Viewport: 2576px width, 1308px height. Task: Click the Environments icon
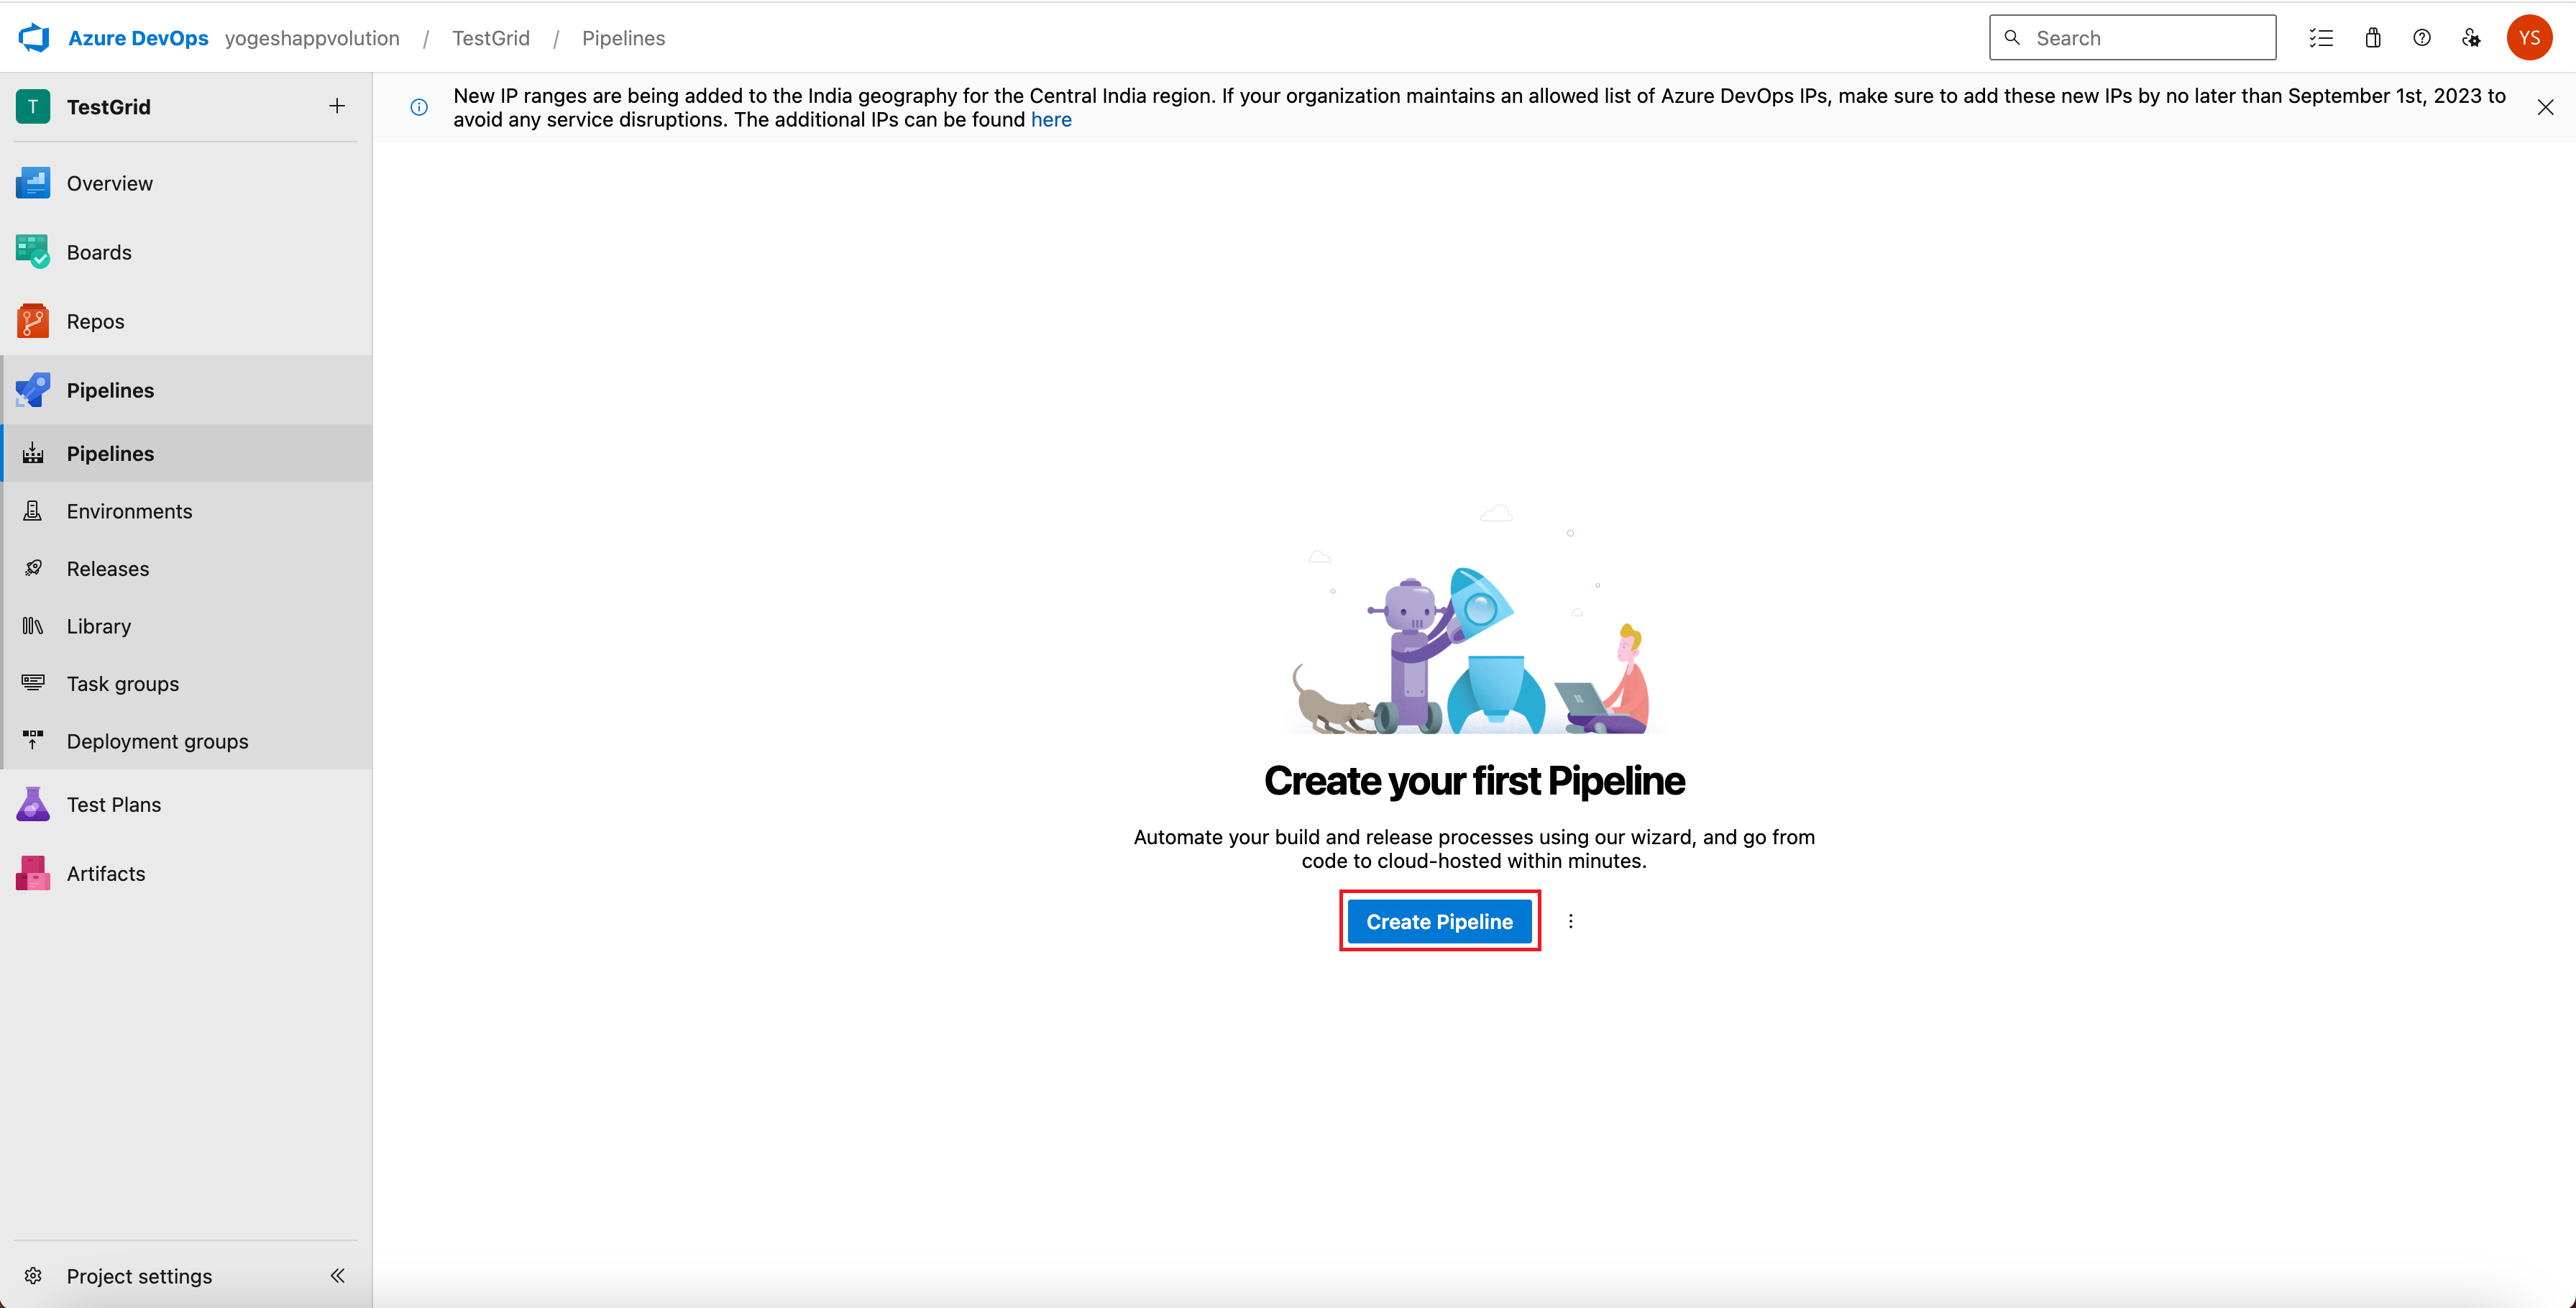(x=33, y=511)
